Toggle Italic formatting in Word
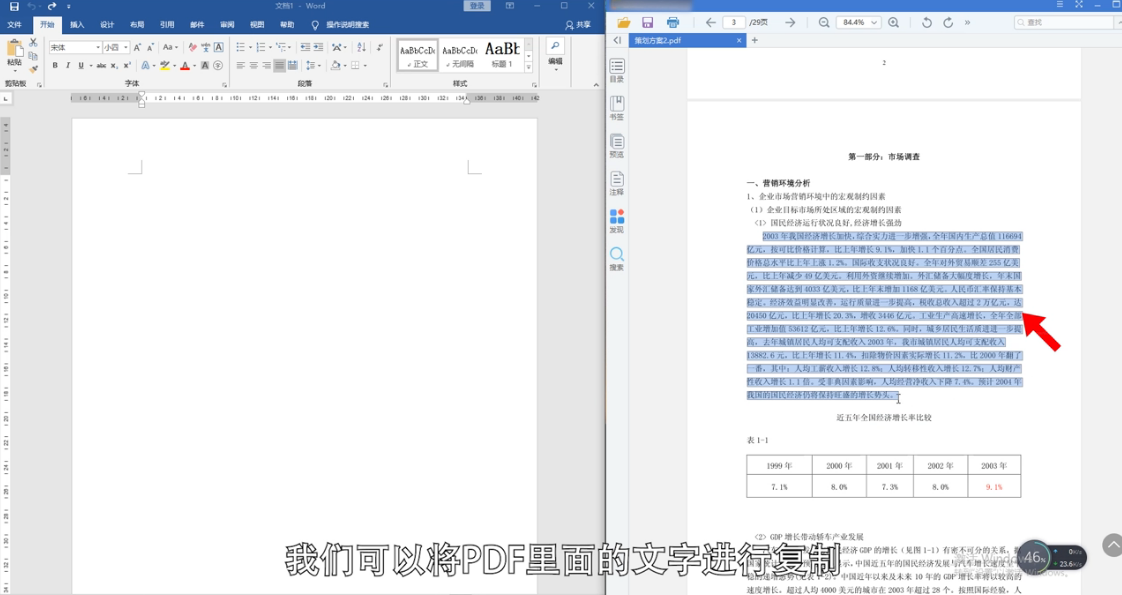1122x595 pixels. coord(68,66)
